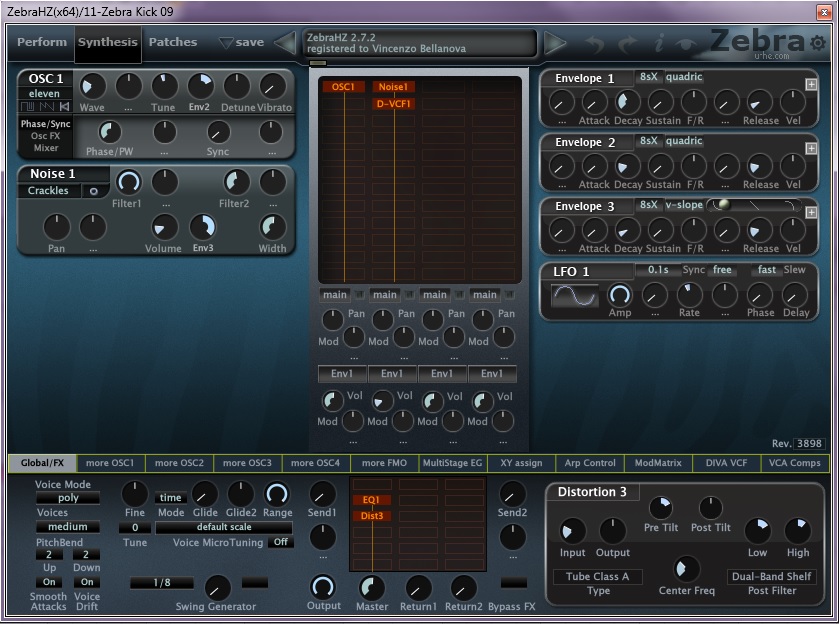Select the Osc FX section label
The height and width of the screenshot is (624, 839).
(45, 136)
